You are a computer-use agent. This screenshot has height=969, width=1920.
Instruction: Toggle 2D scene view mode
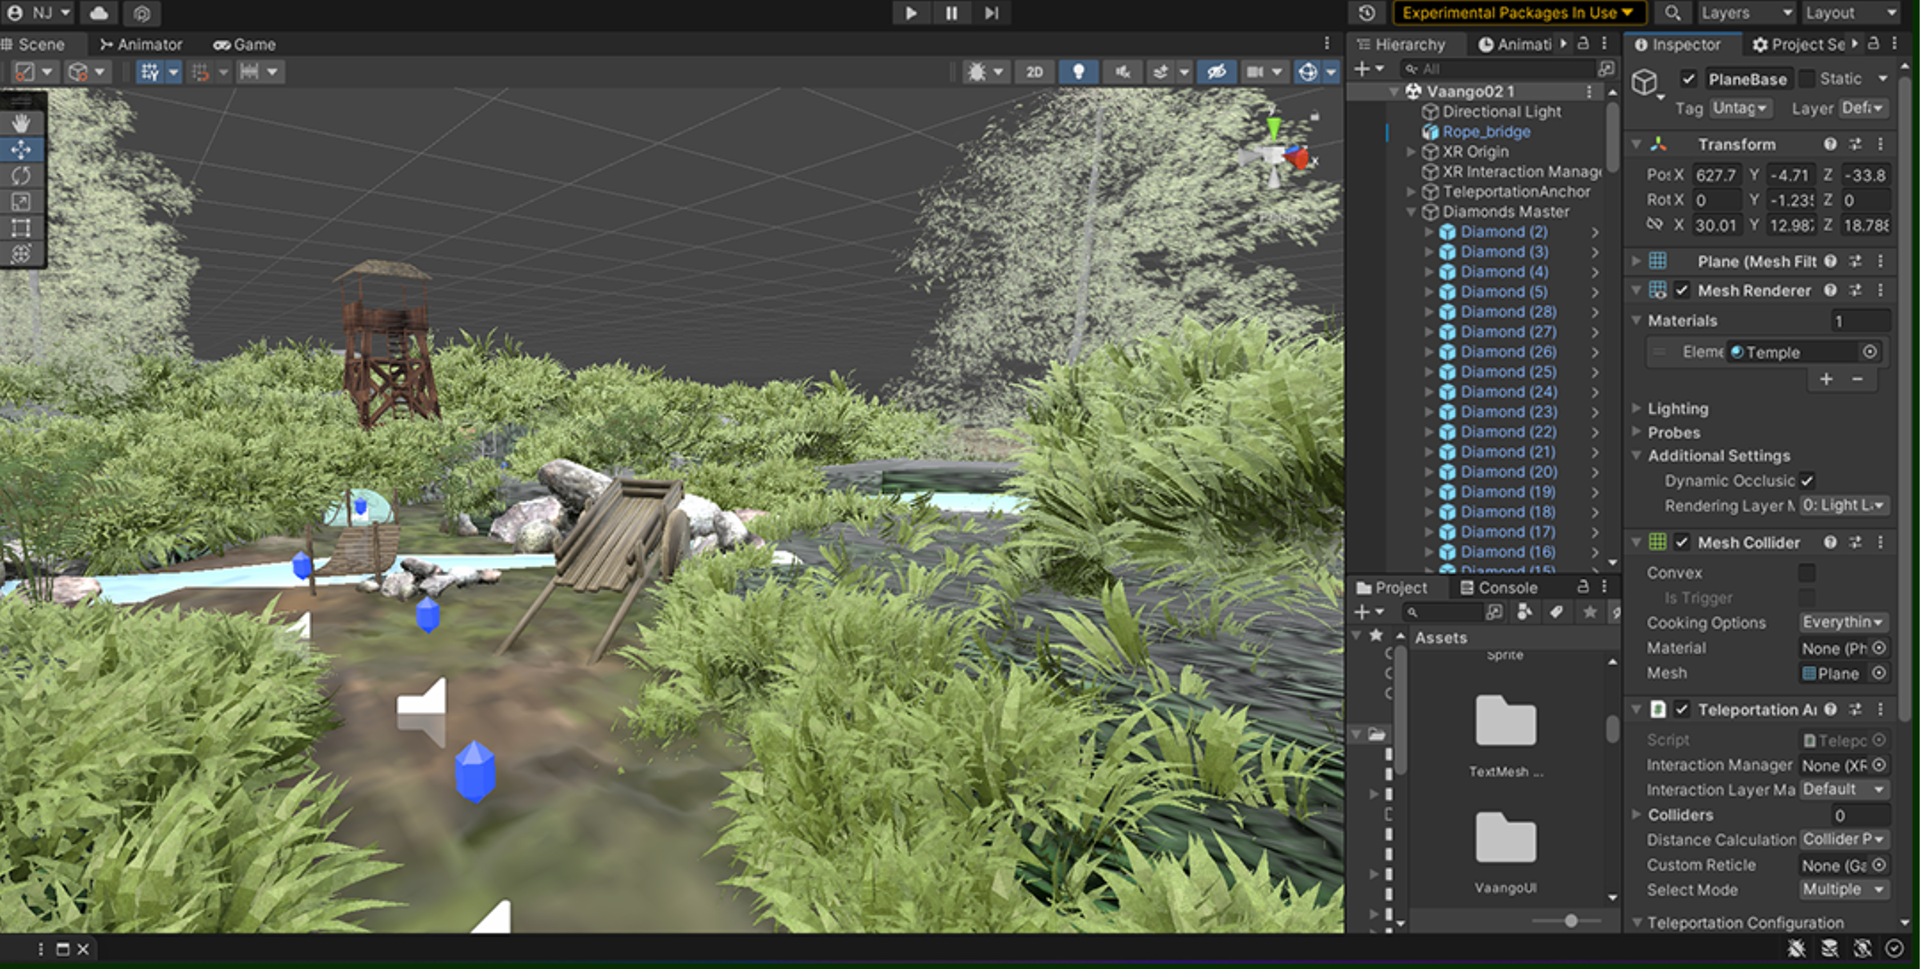point(1034,72)
